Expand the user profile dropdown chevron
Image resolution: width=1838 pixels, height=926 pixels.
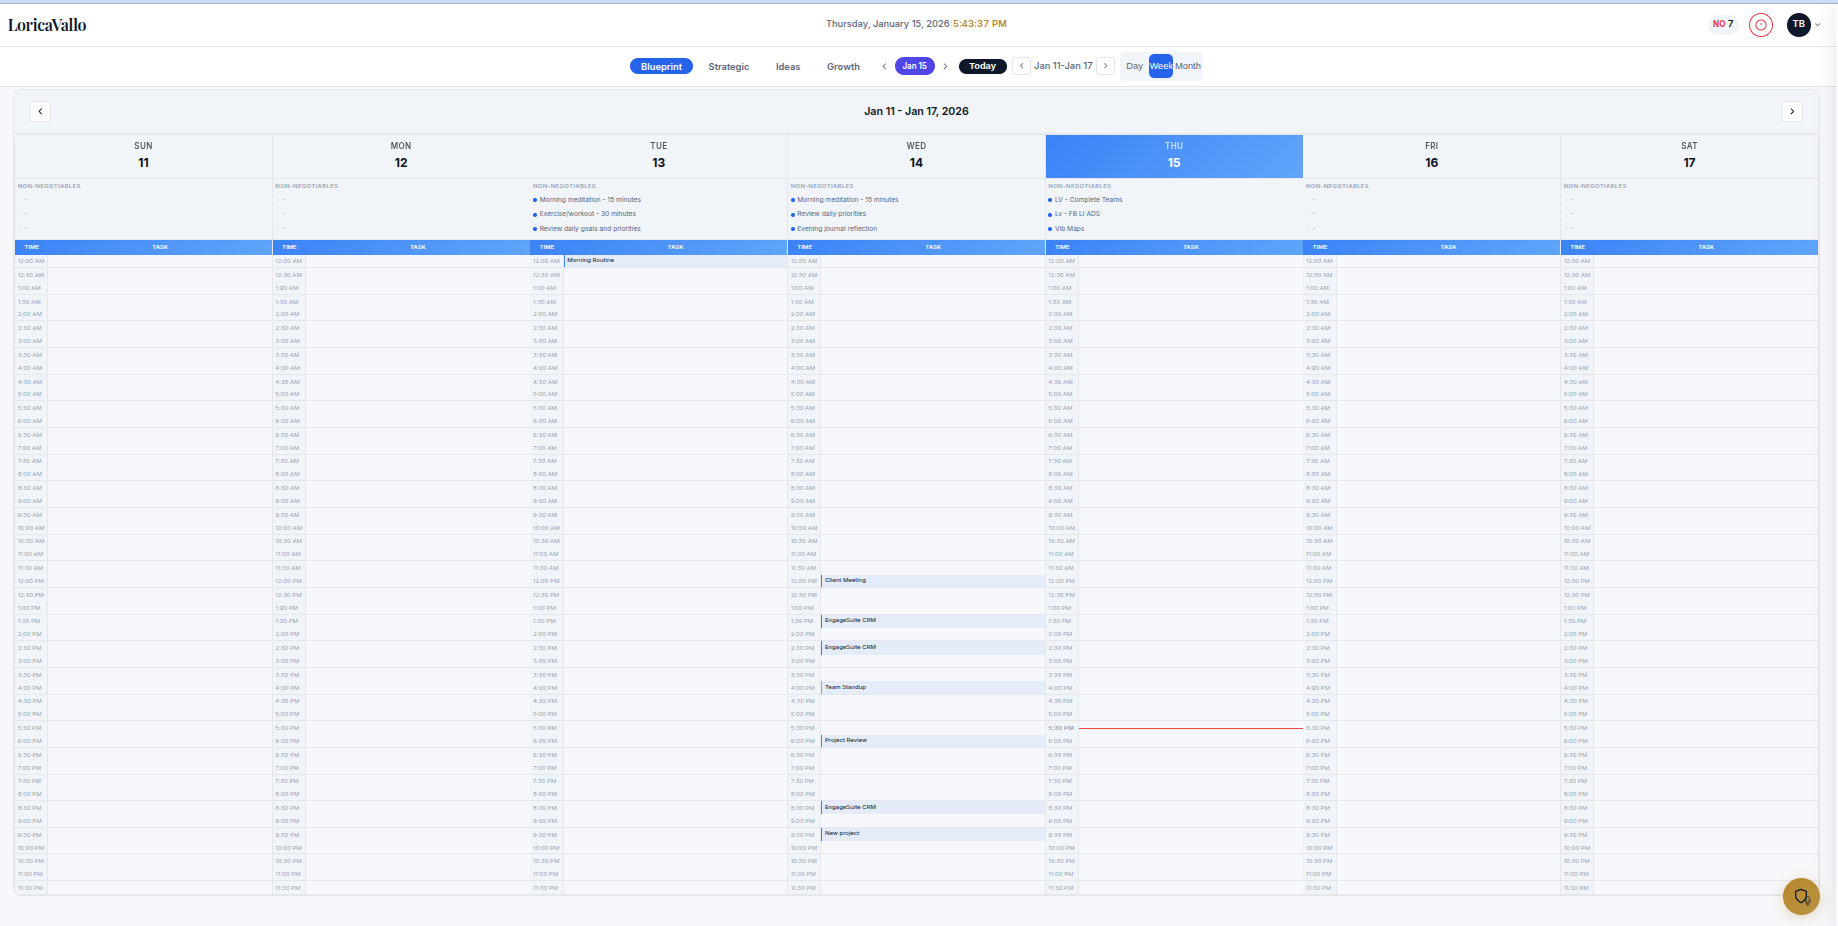click(1818, 25)
